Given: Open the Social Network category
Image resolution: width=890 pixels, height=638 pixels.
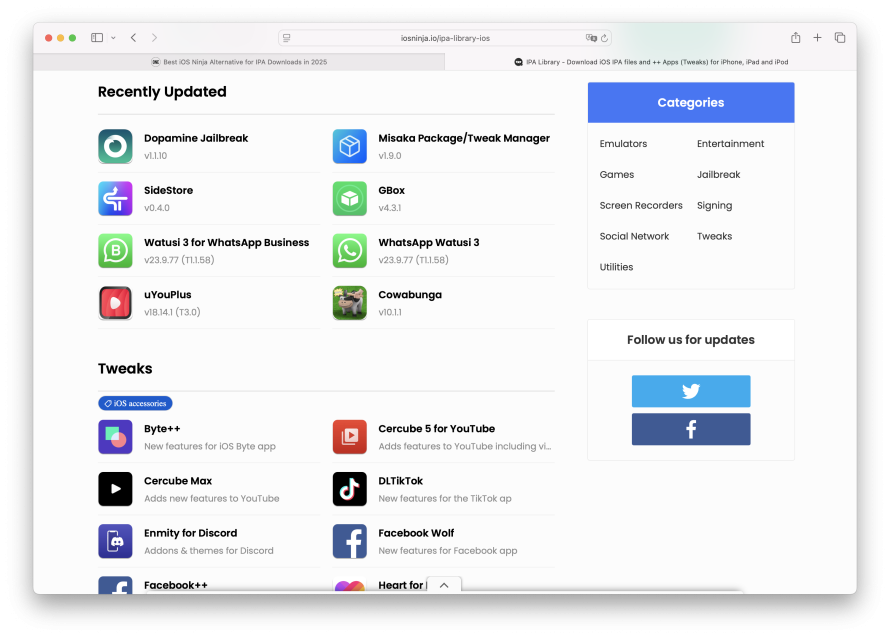Looking at the screenshot, I should [634, 236].
